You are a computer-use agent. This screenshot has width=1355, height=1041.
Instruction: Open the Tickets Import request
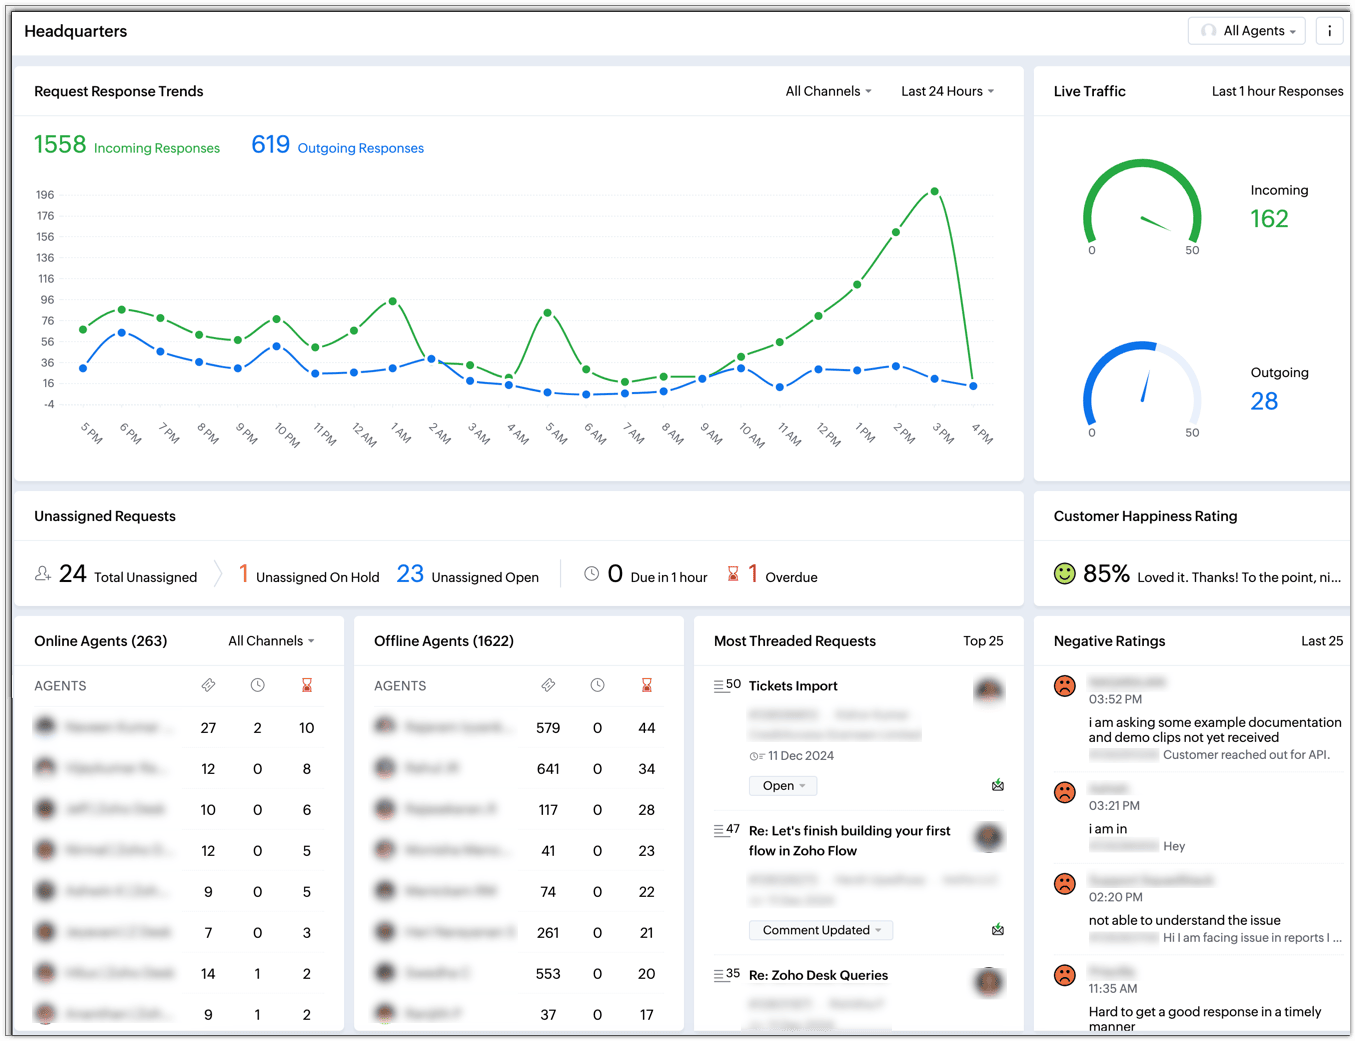coord(793,686)
